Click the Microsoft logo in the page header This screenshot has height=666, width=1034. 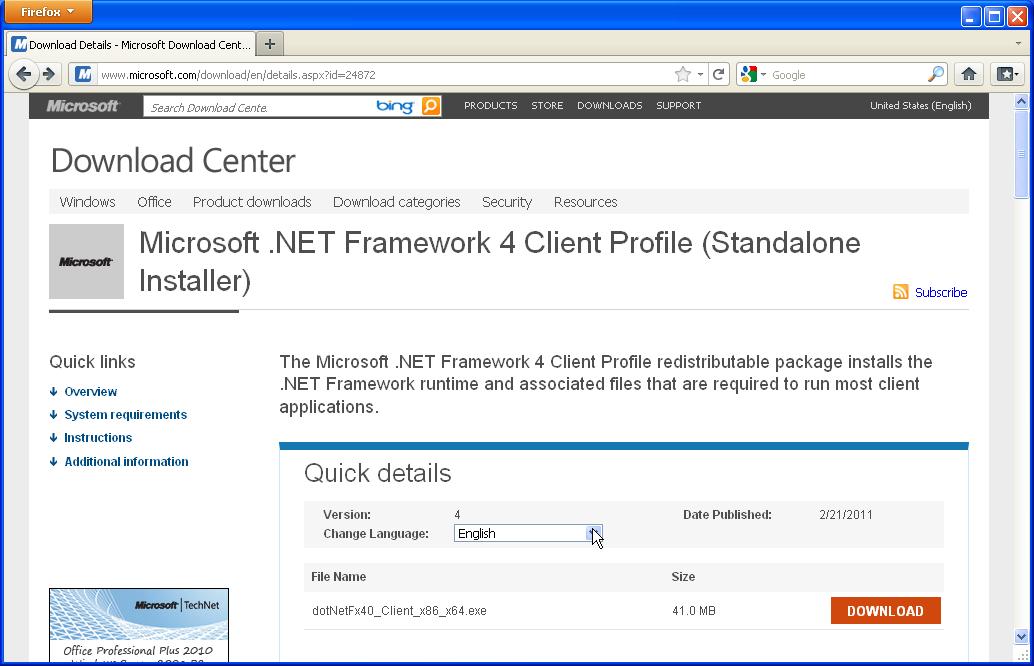point(83,105)
